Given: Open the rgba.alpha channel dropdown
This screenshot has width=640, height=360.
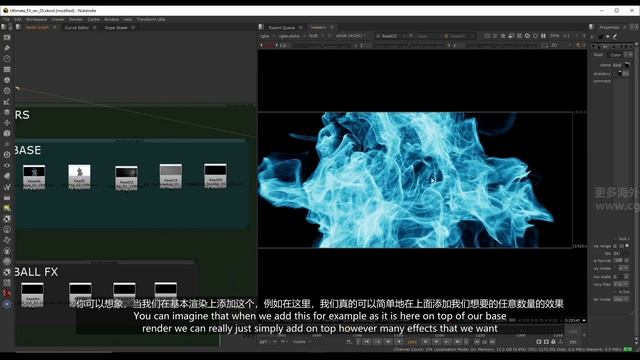Looking at the screenshot, I should [x=291, y=36].
